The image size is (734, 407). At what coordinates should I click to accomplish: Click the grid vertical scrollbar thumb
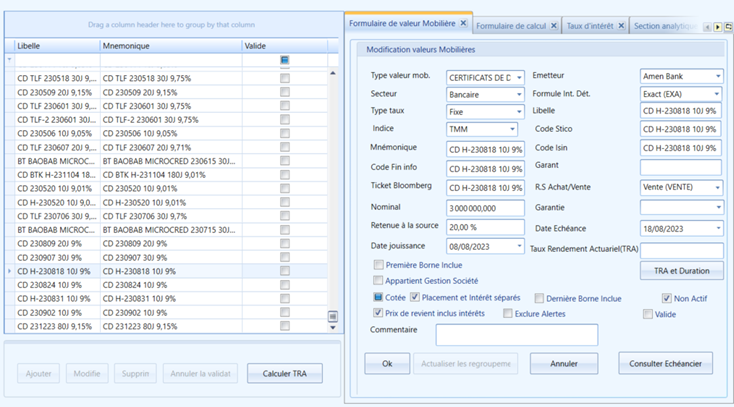click(333, 317)
